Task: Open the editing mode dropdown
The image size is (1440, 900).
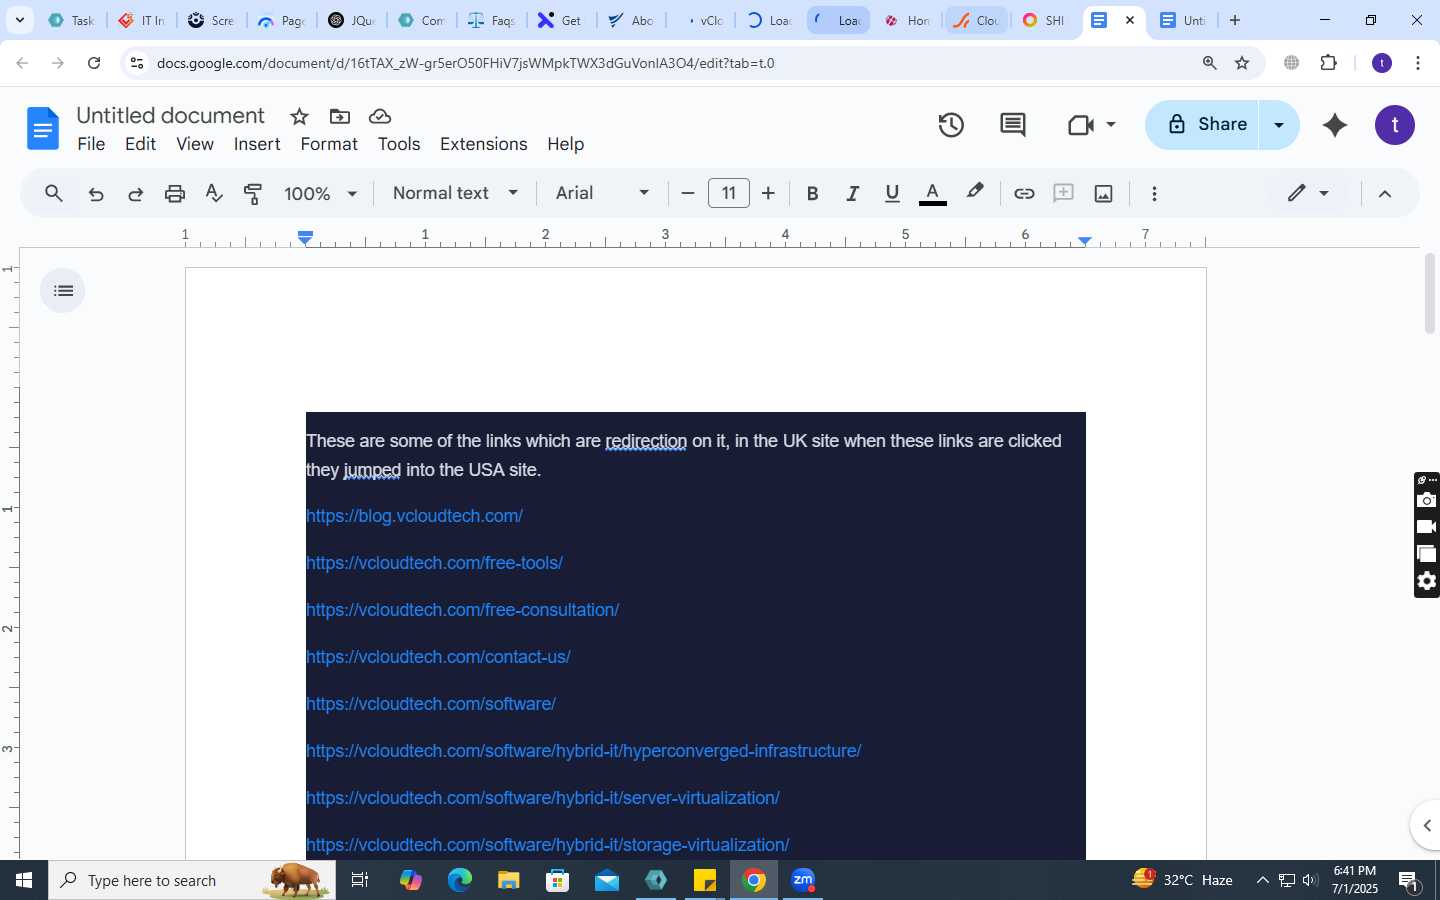Action: pyautogui.click(x=1307, y=193)
